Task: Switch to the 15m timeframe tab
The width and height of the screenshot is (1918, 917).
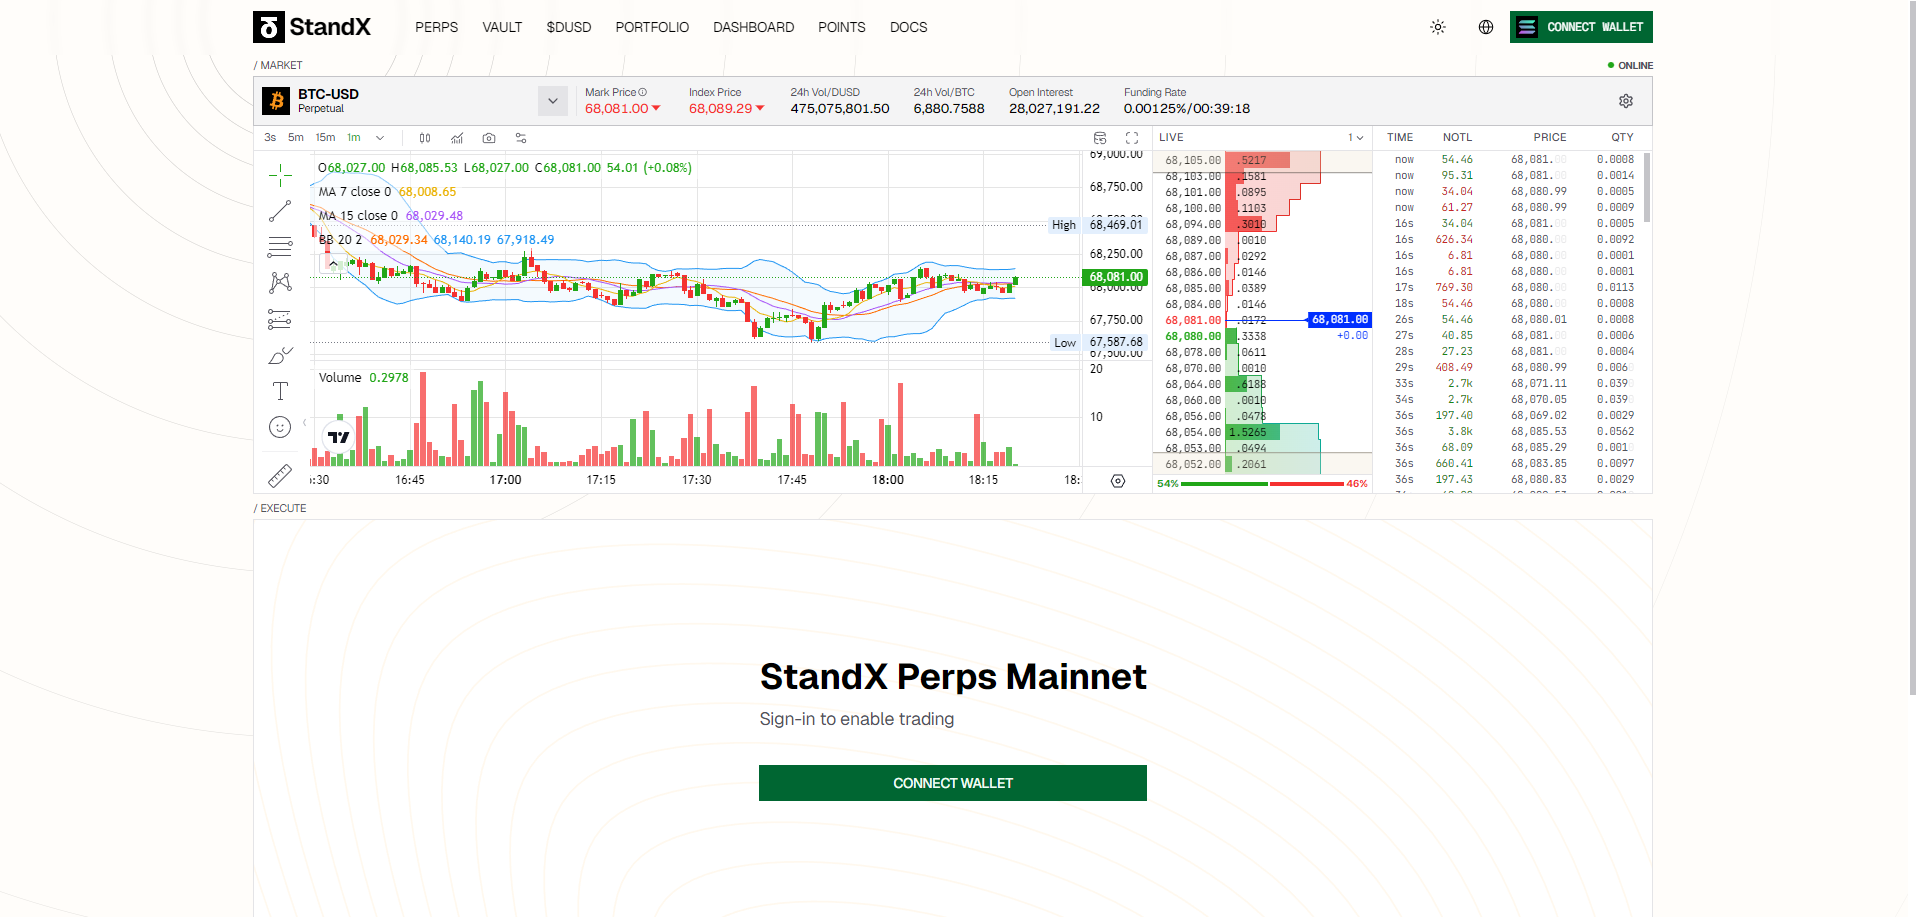Action: 324,137
